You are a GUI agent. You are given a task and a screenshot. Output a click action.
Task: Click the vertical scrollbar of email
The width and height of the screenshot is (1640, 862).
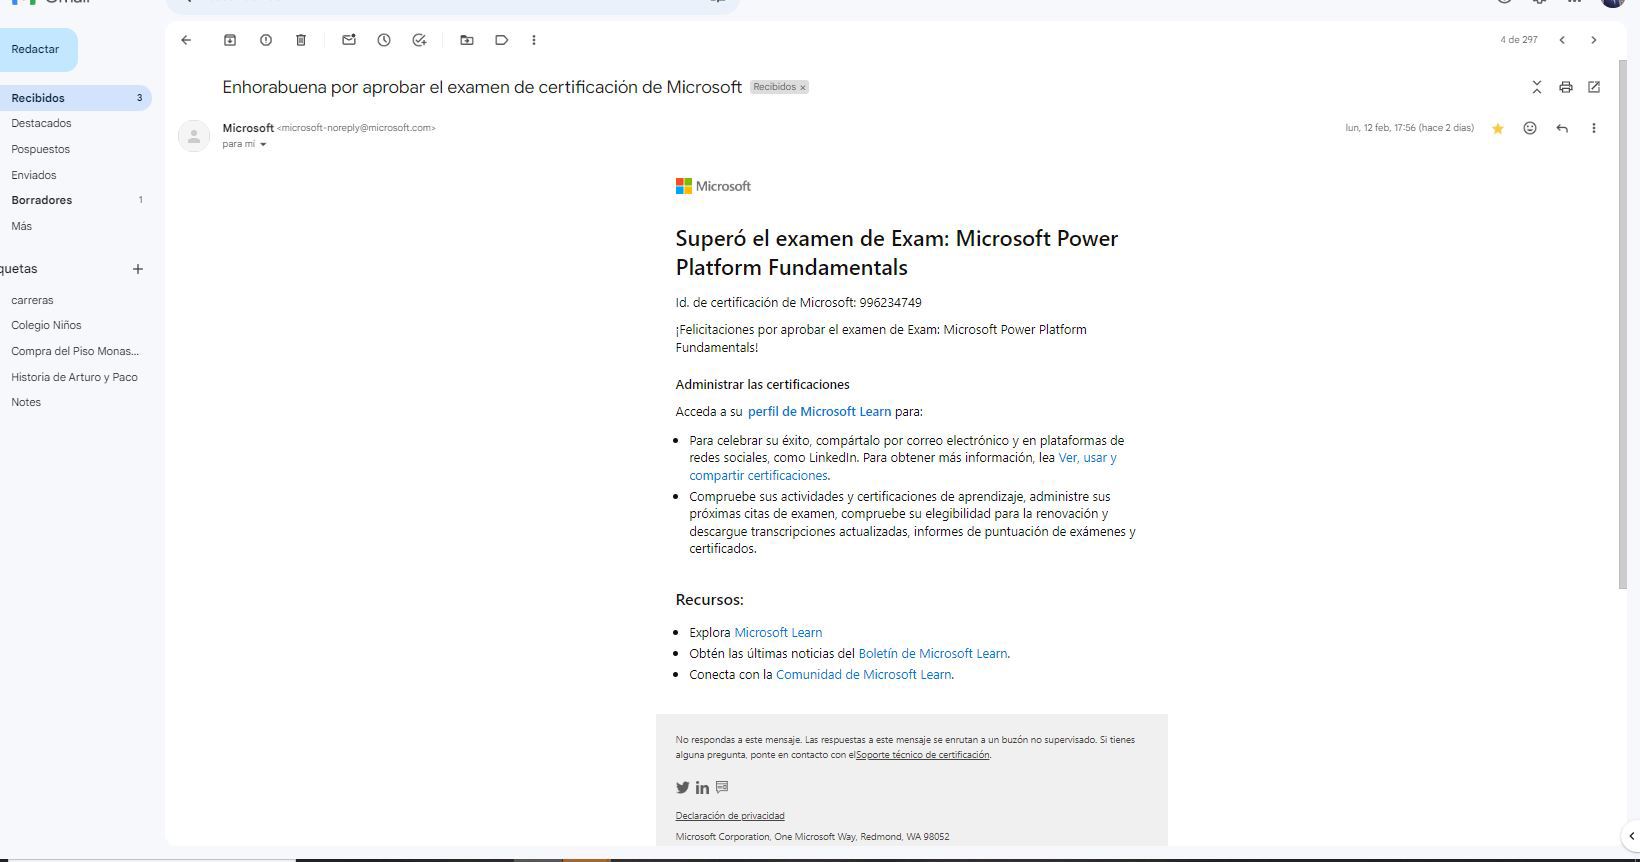click(x=1623, y=325)
